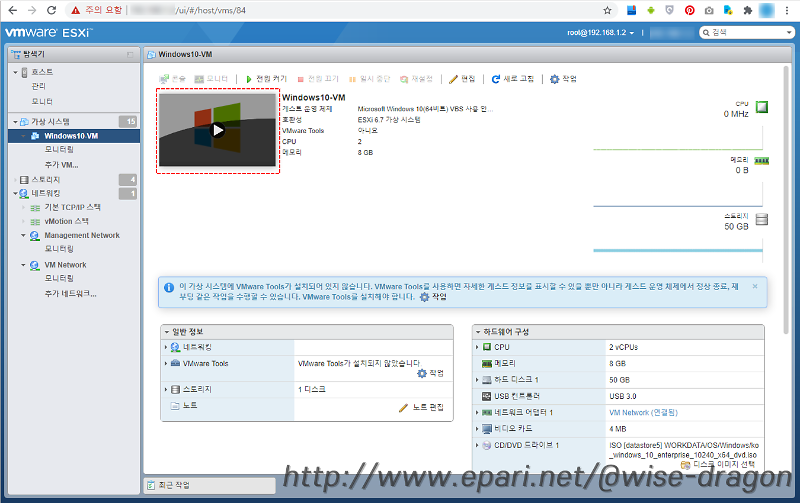Open 작업 gear menu in toolbar

click(563, 79)
